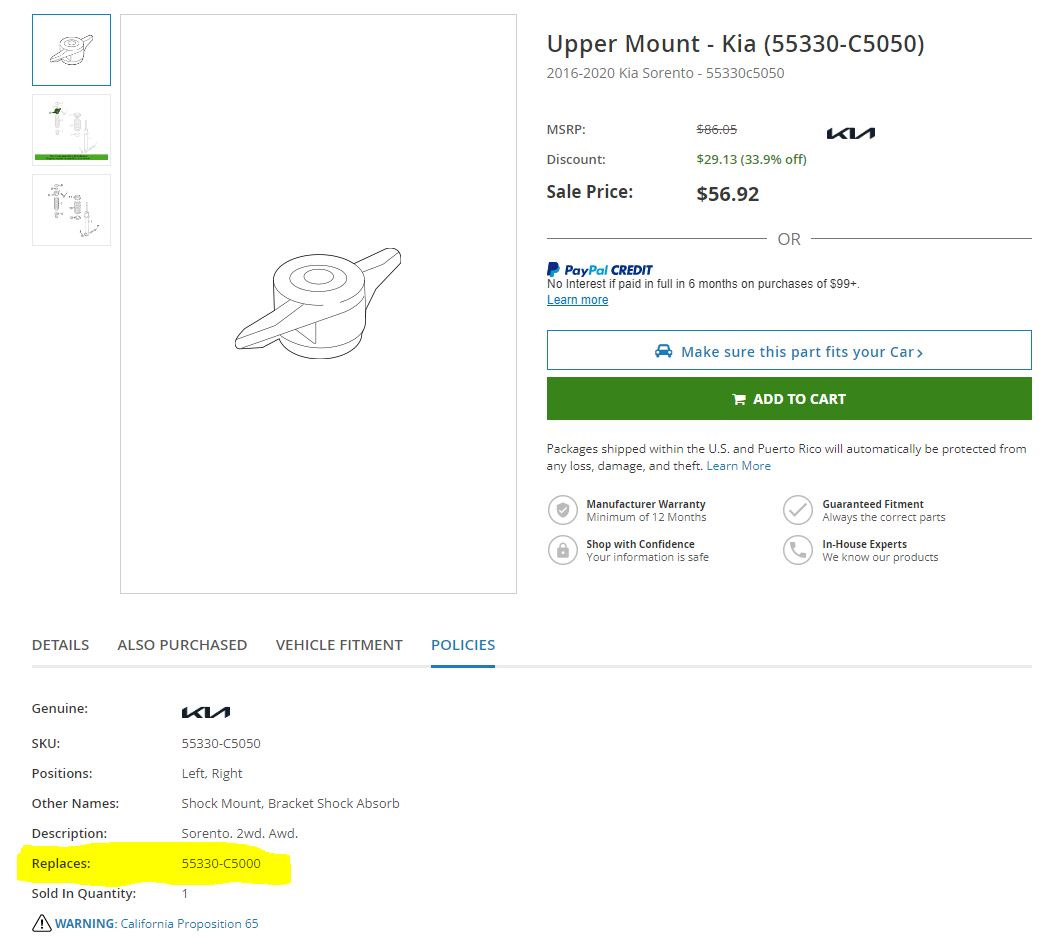Click the Manufacturer Warranty shield icon
This screenshot has width=1061, height=946.
(x=563, y=510)
